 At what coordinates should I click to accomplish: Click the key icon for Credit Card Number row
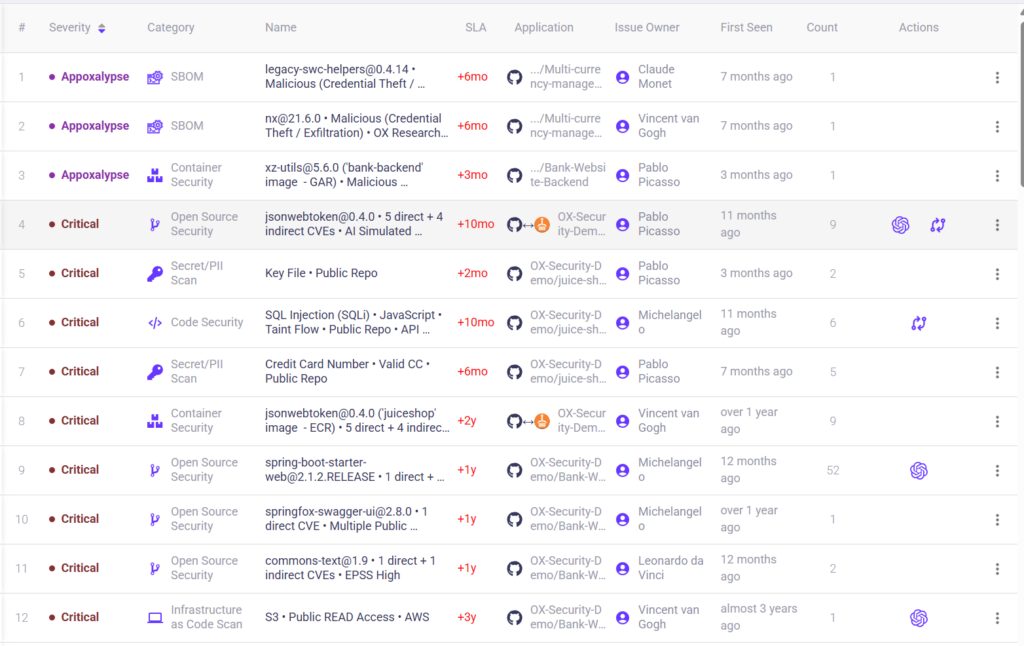coord(155,372)
